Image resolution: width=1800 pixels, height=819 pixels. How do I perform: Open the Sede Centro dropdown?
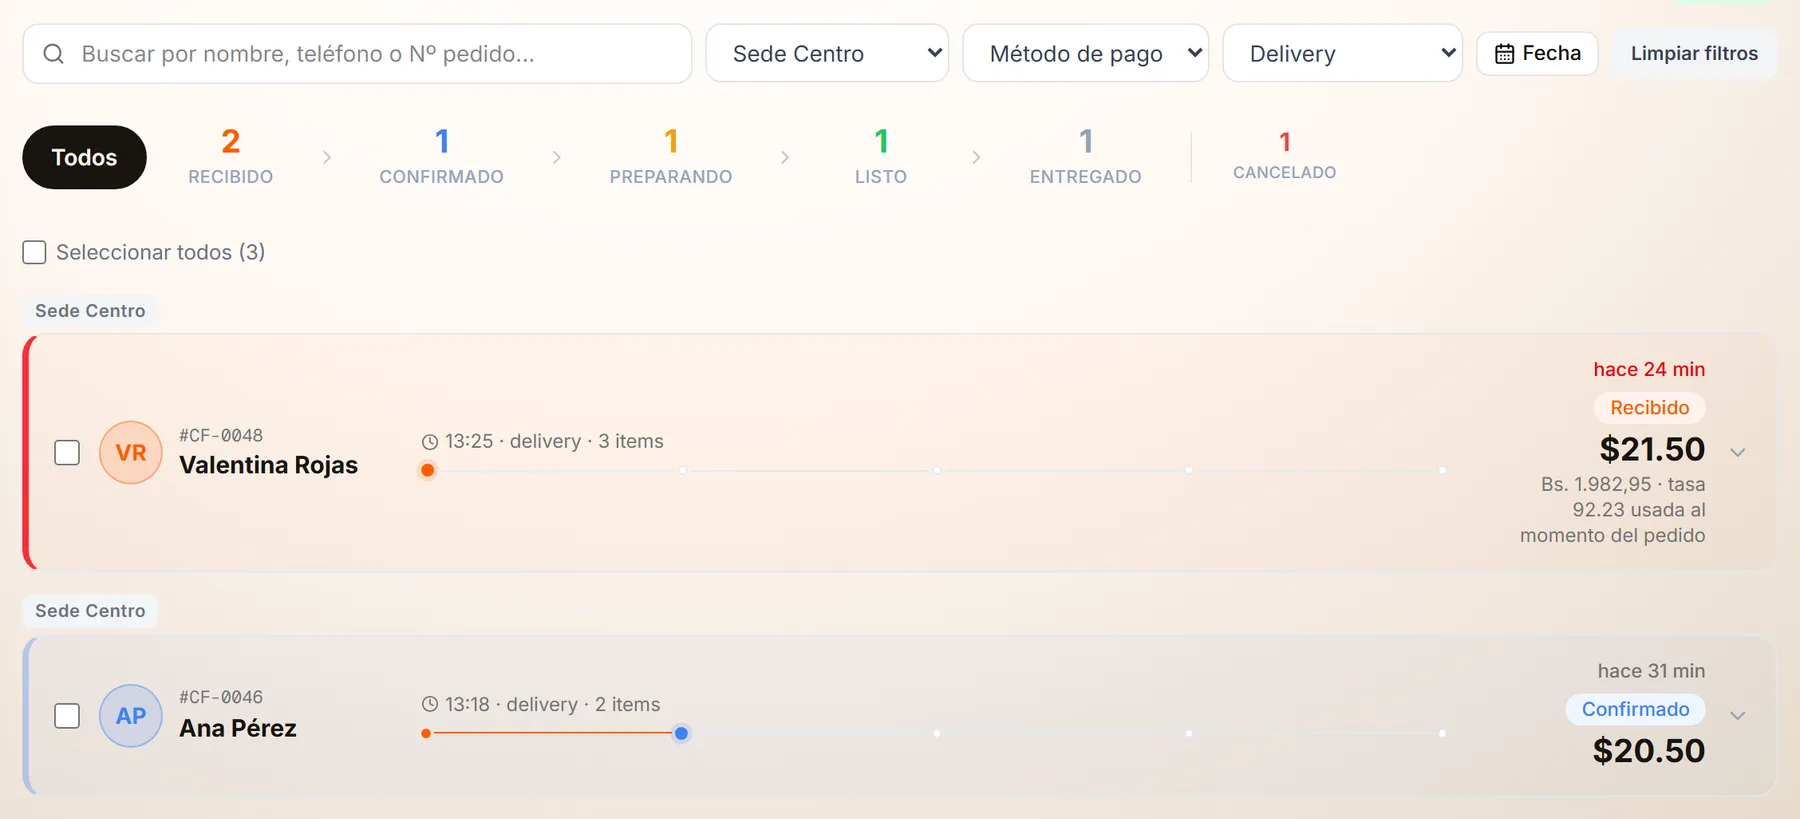827,54
